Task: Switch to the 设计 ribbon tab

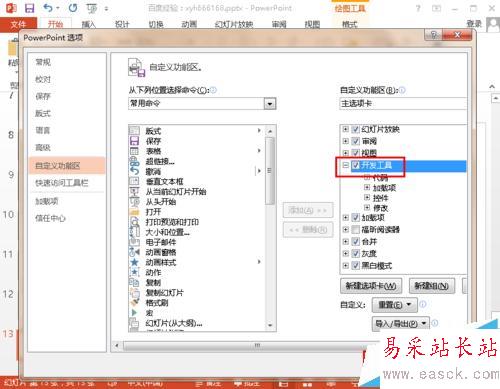Action: click(x=122, y=24)
